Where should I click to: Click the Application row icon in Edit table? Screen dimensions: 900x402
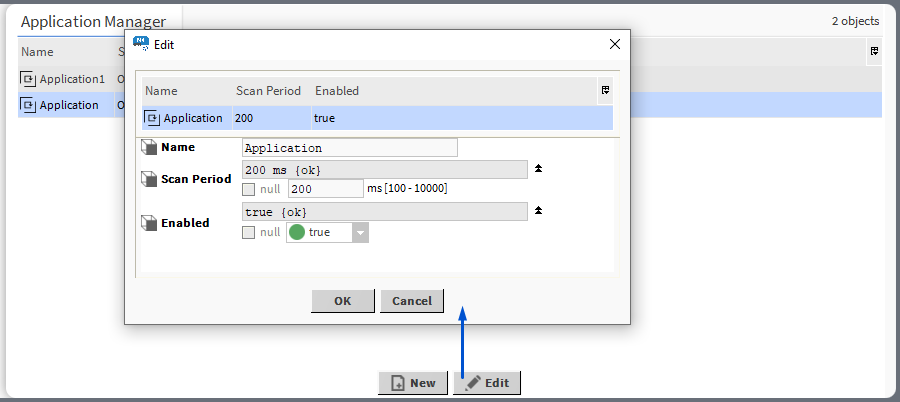coord(153,118)
